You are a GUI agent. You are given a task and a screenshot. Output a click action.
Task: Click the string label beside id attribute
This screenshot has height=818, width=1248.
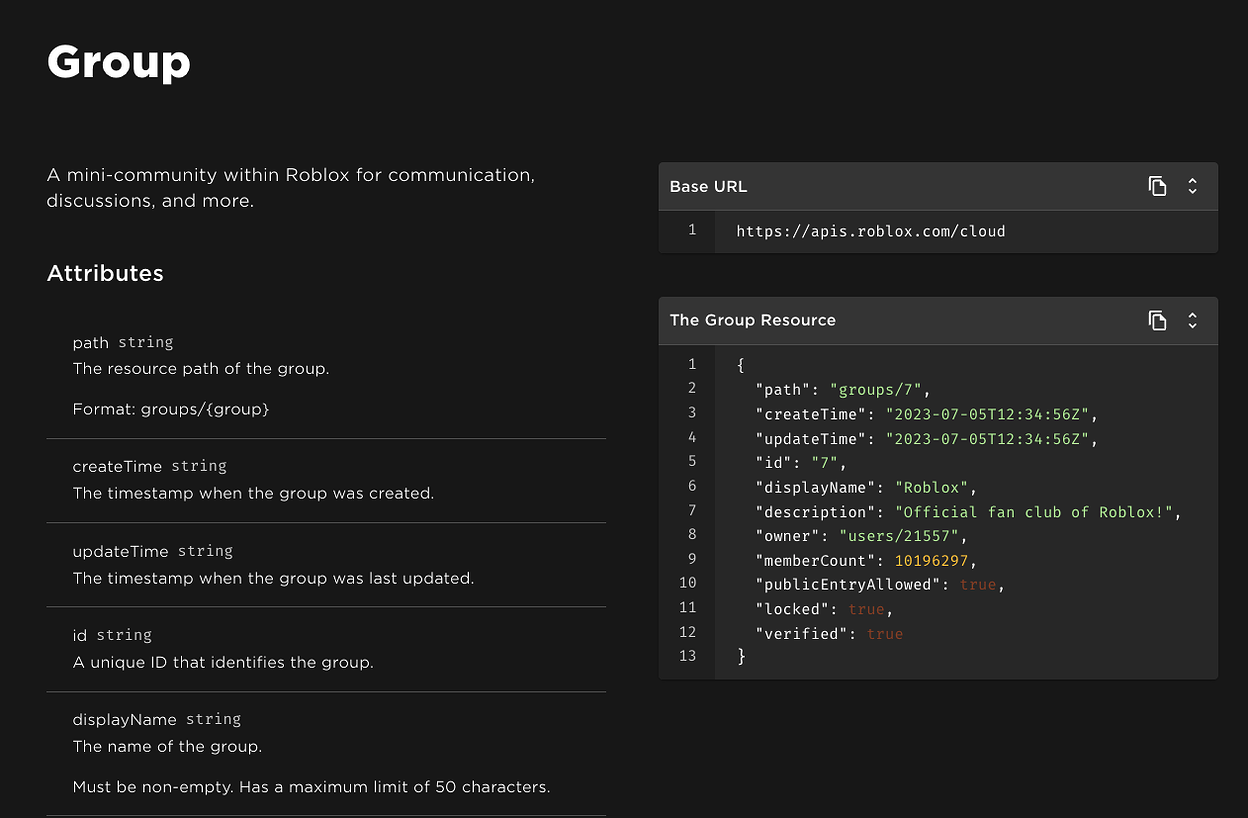point(124,634)
